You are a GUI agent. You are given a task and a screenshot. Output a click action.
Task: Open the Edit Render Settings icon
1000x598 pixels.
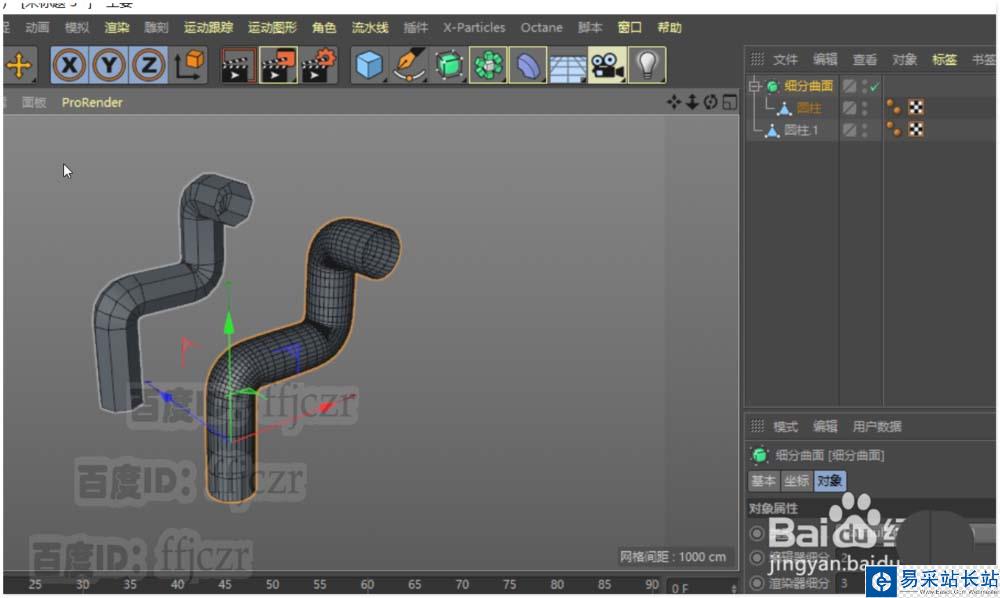(x=318, y=65)
